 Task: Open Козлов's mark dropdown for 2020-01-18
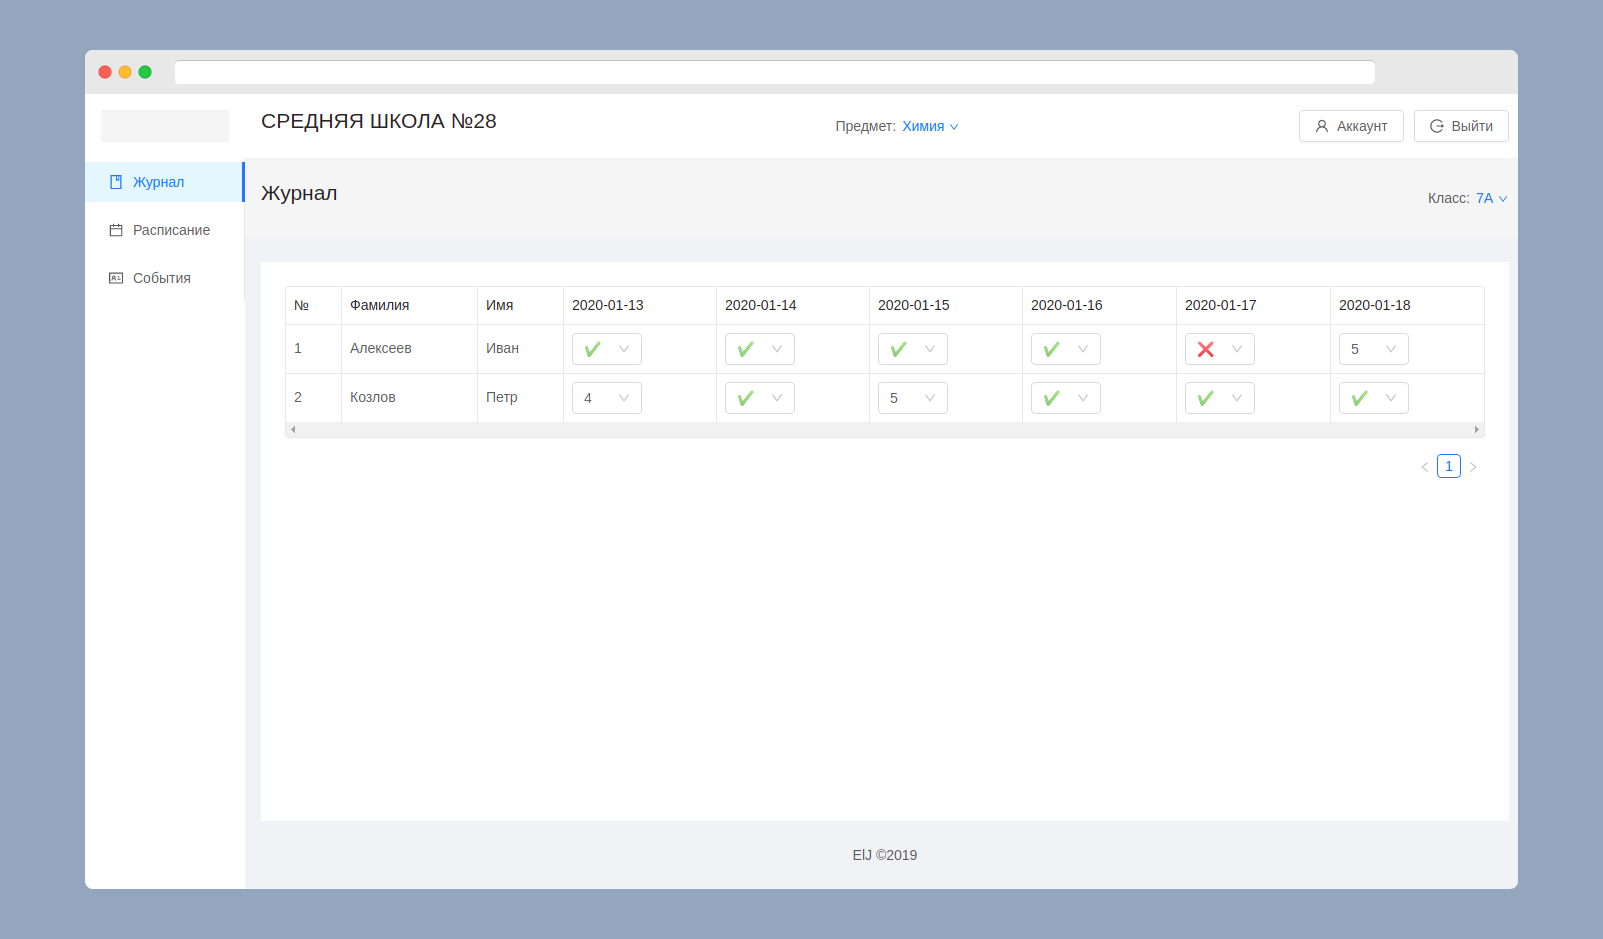coord(1374,398)
